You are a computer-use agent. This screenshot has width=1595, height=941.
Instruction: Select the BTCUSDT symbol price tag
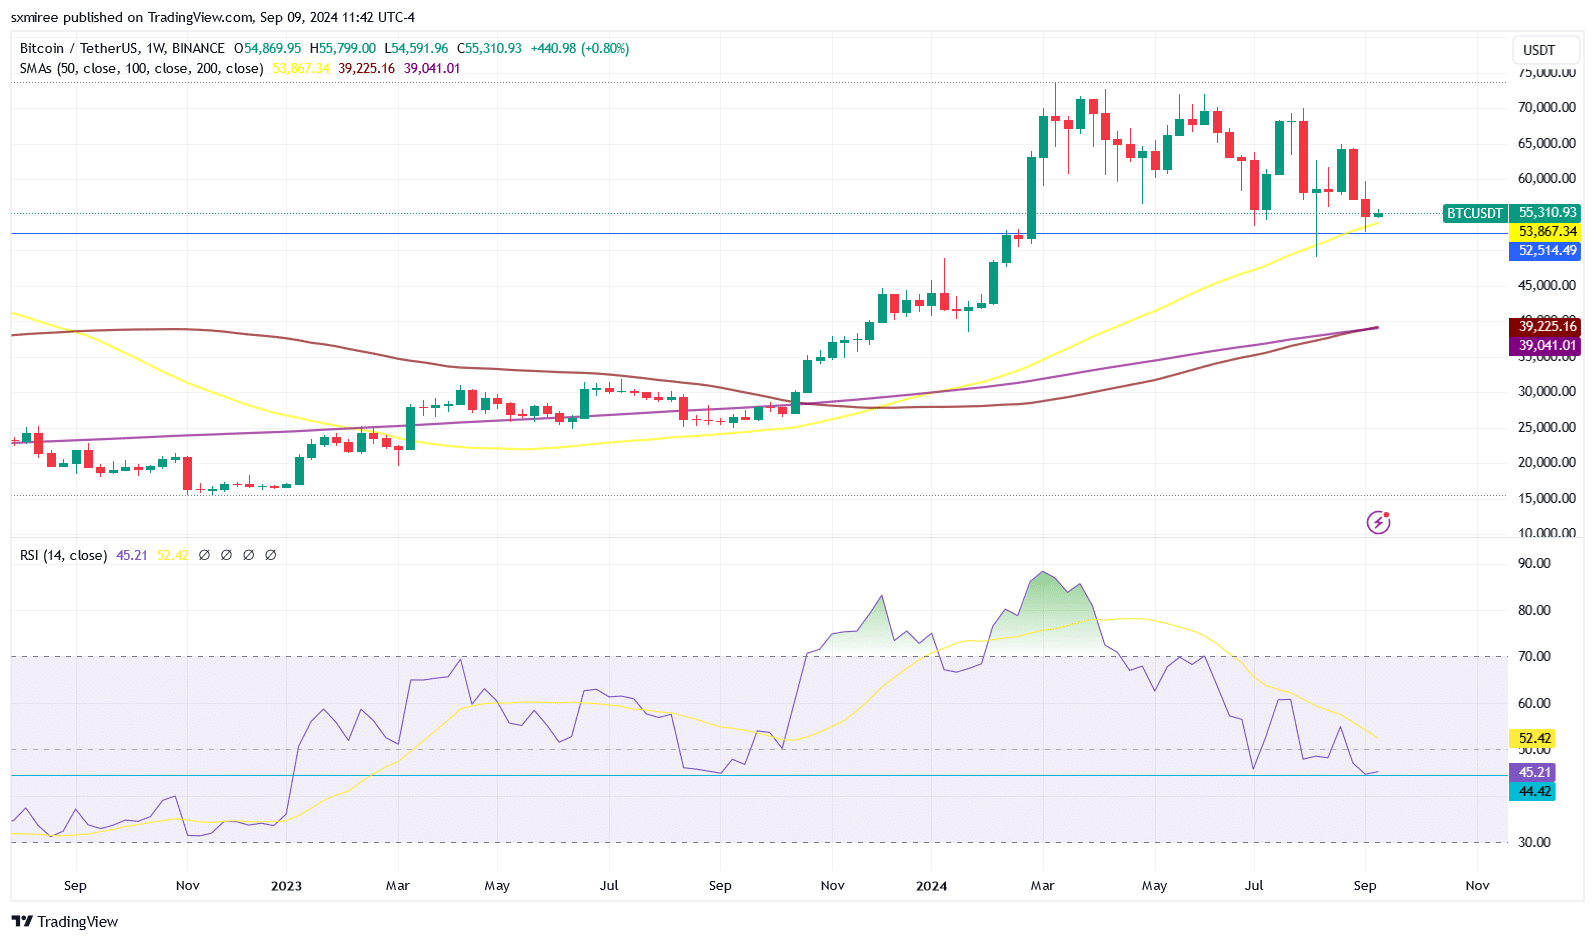(x=1475, y=213)
